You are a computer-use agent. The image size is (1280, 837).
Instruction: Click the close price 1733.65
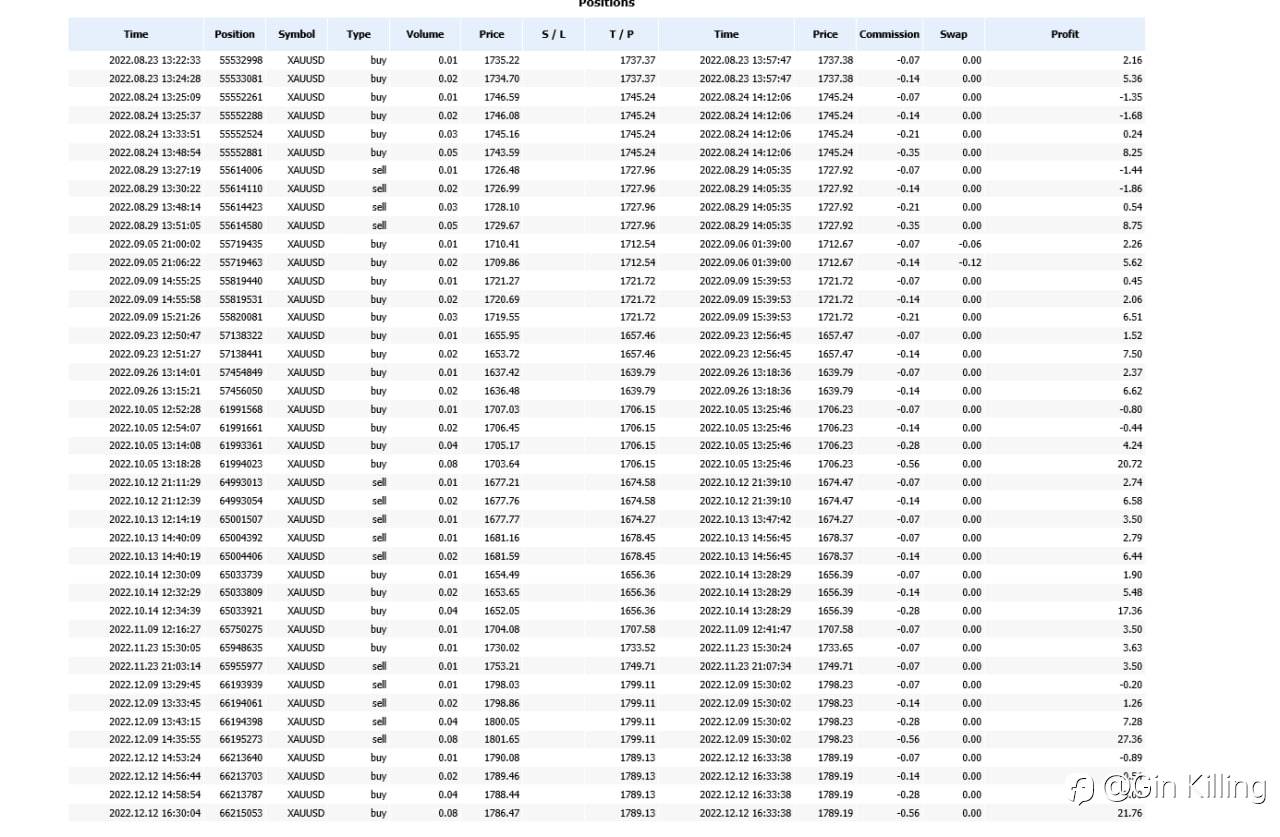(835, 647)
